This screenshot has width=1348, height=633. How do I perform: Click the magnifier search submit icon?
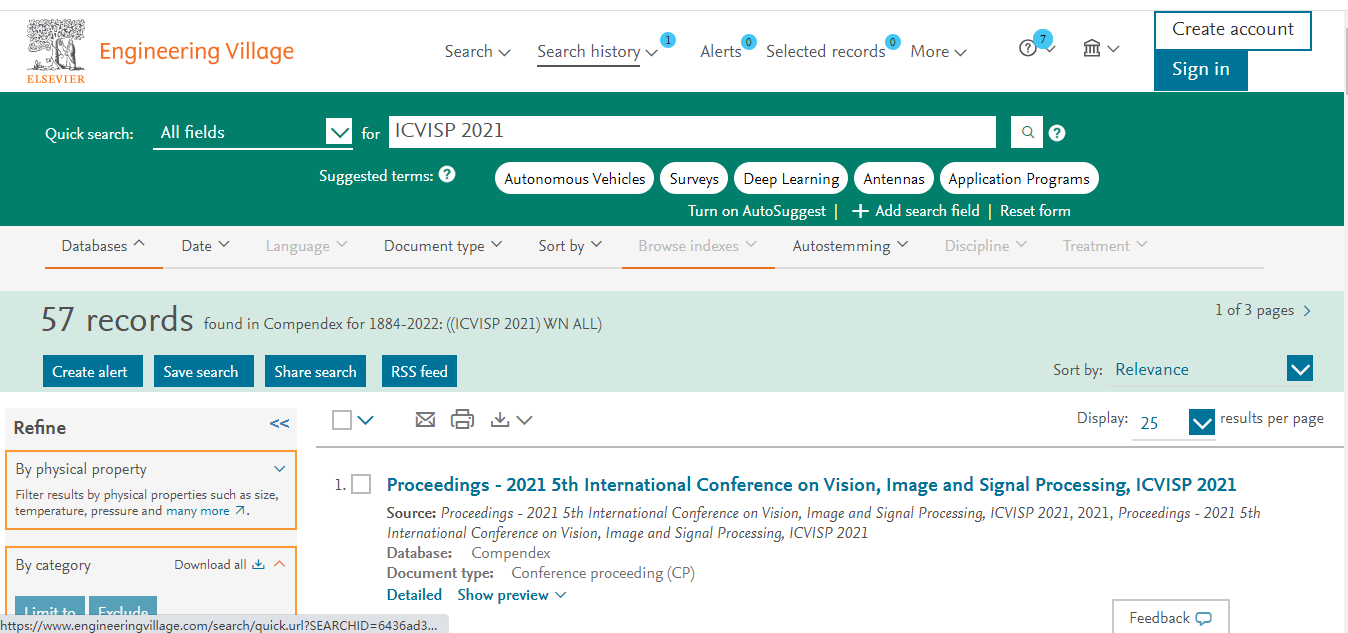tap(1026, 132)
